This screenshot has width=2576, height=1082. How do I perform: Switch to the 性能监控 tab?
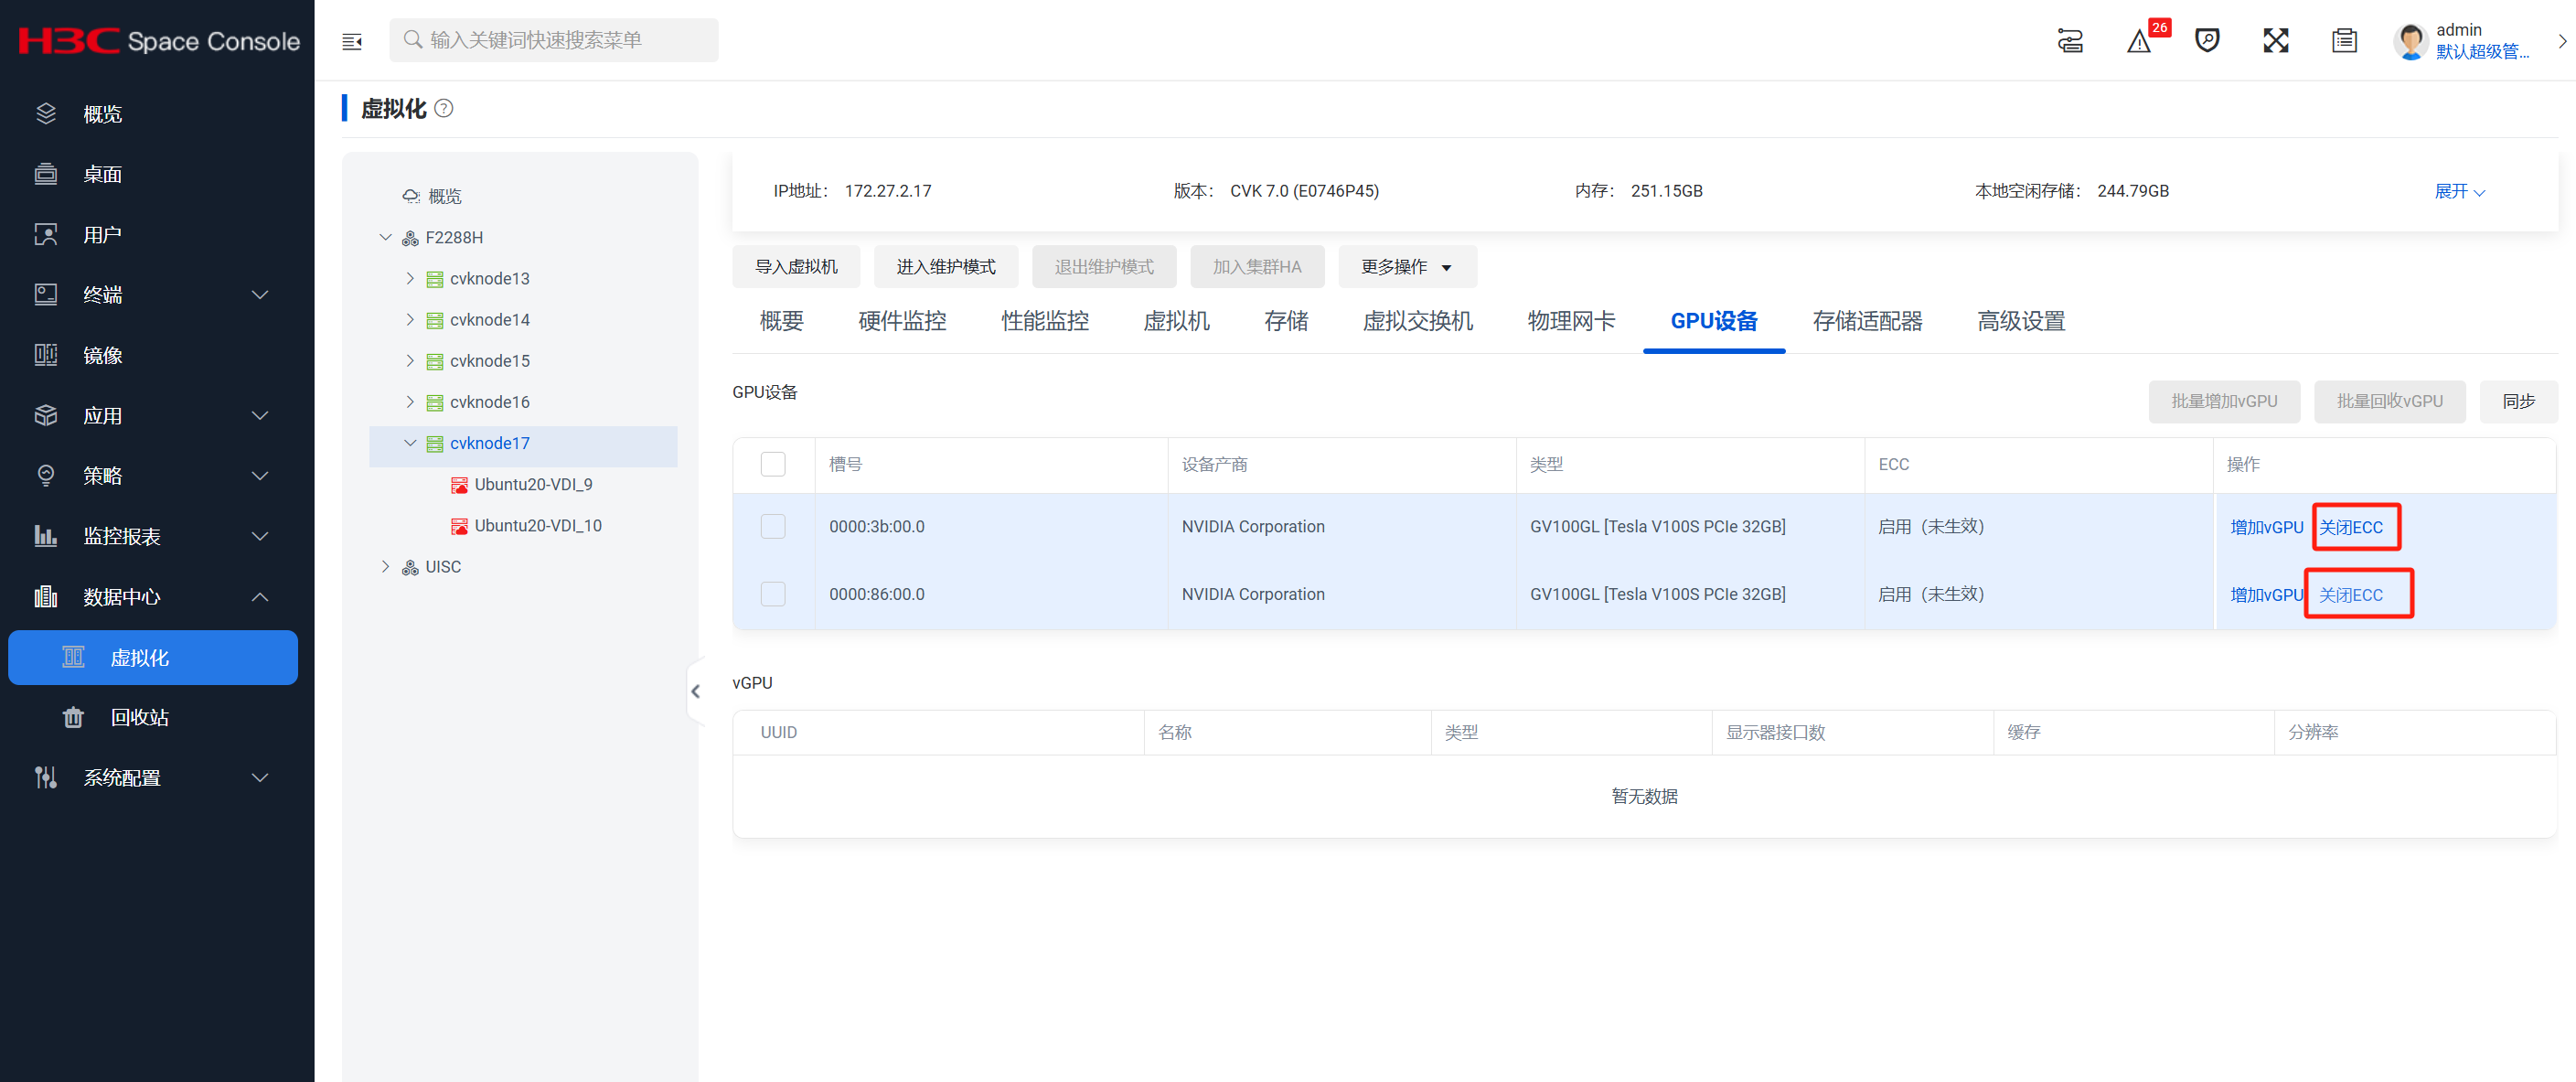click(x=1045, y=321)
